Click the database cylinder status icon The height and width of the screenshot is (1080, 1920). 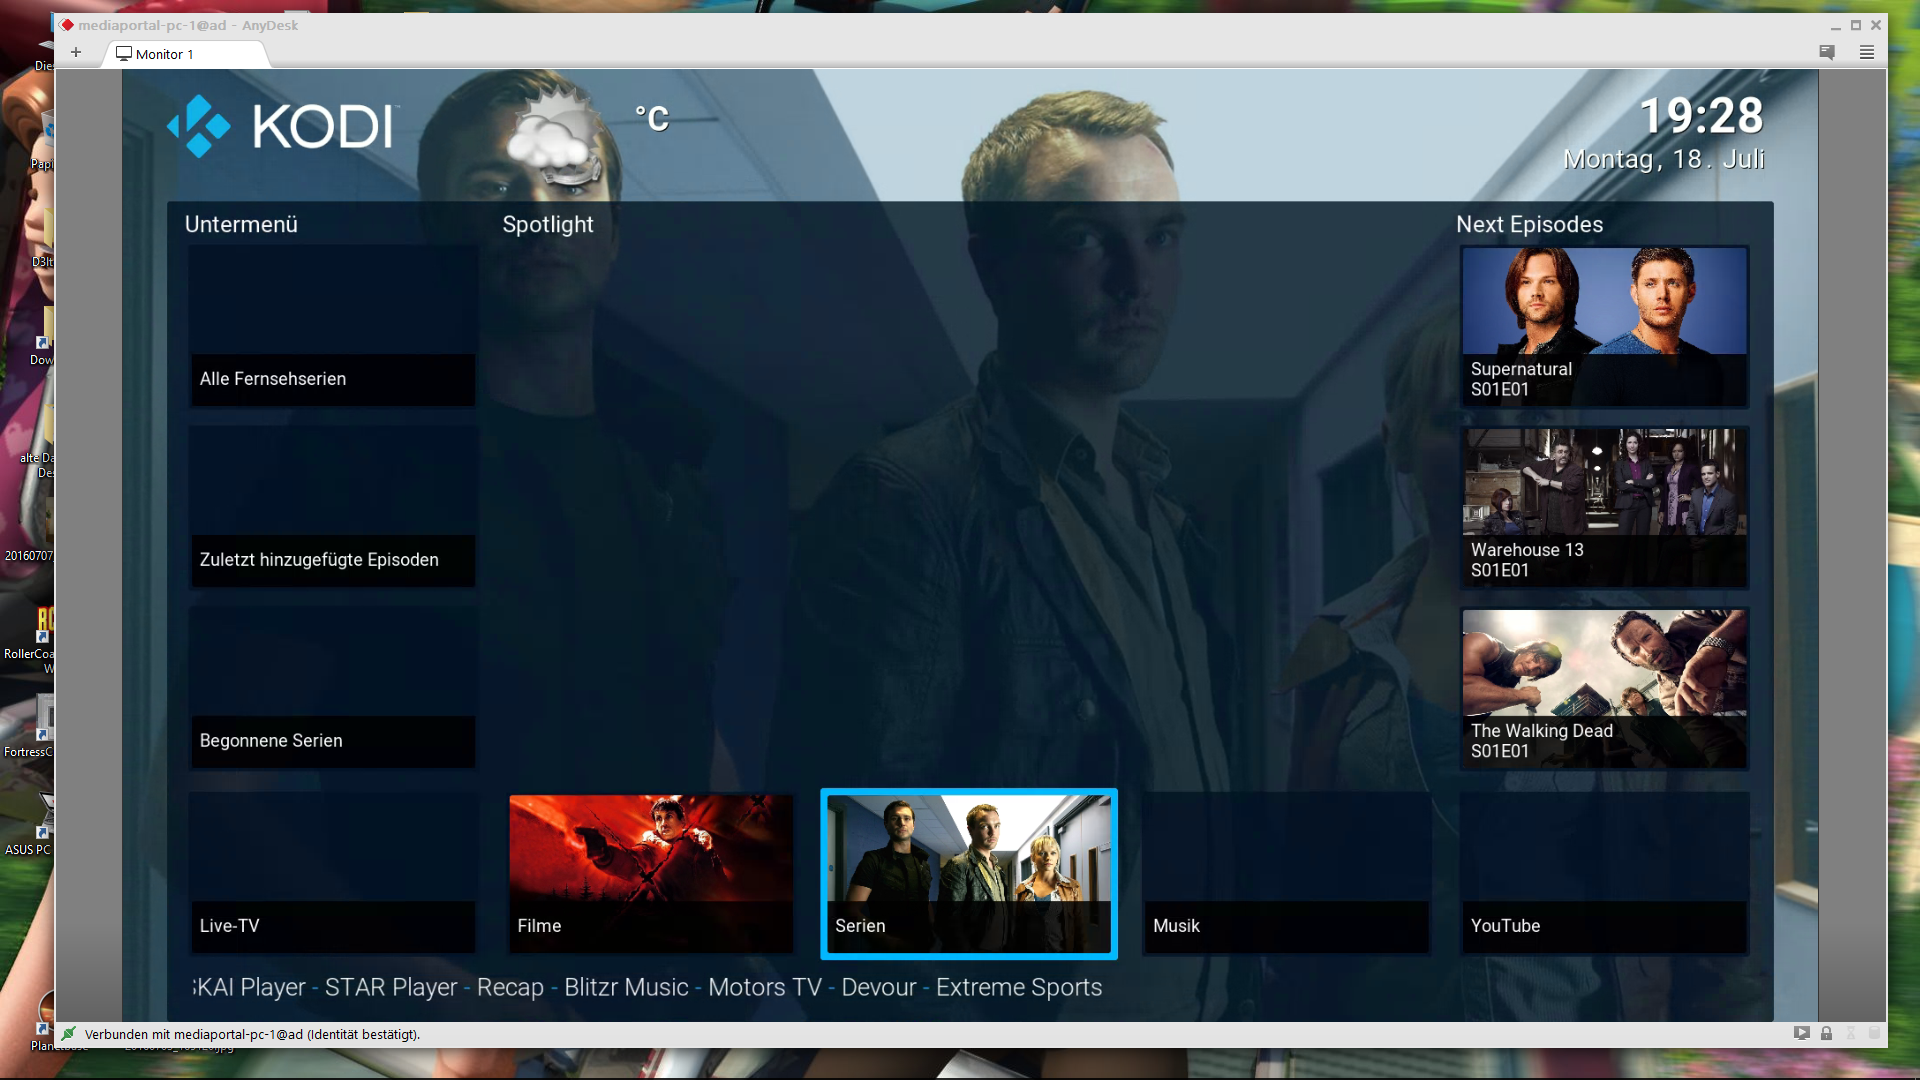click(1874, 1033)
